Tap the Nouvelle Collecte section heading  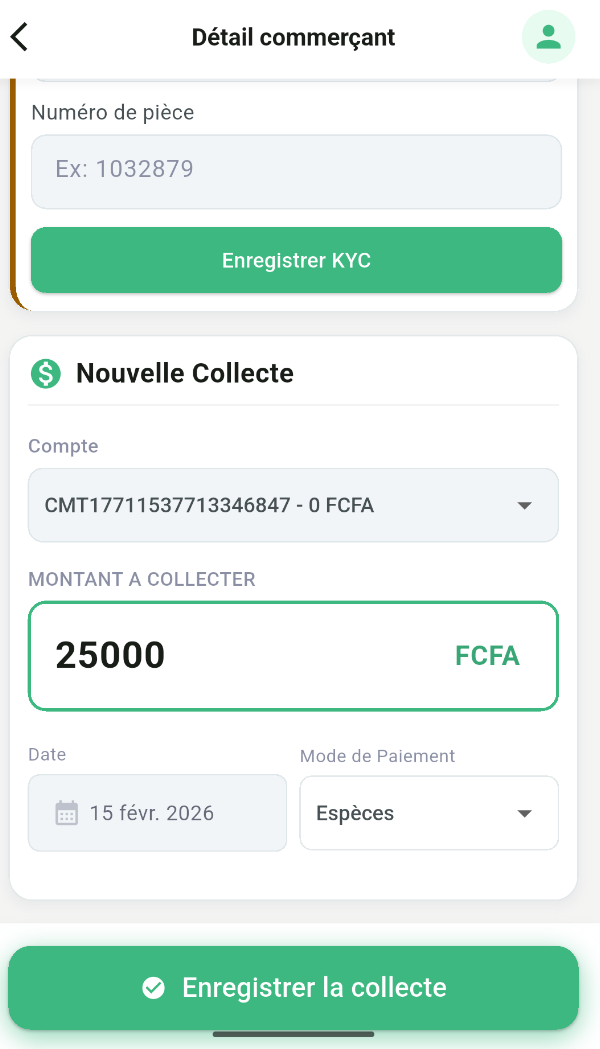(185, 372)
